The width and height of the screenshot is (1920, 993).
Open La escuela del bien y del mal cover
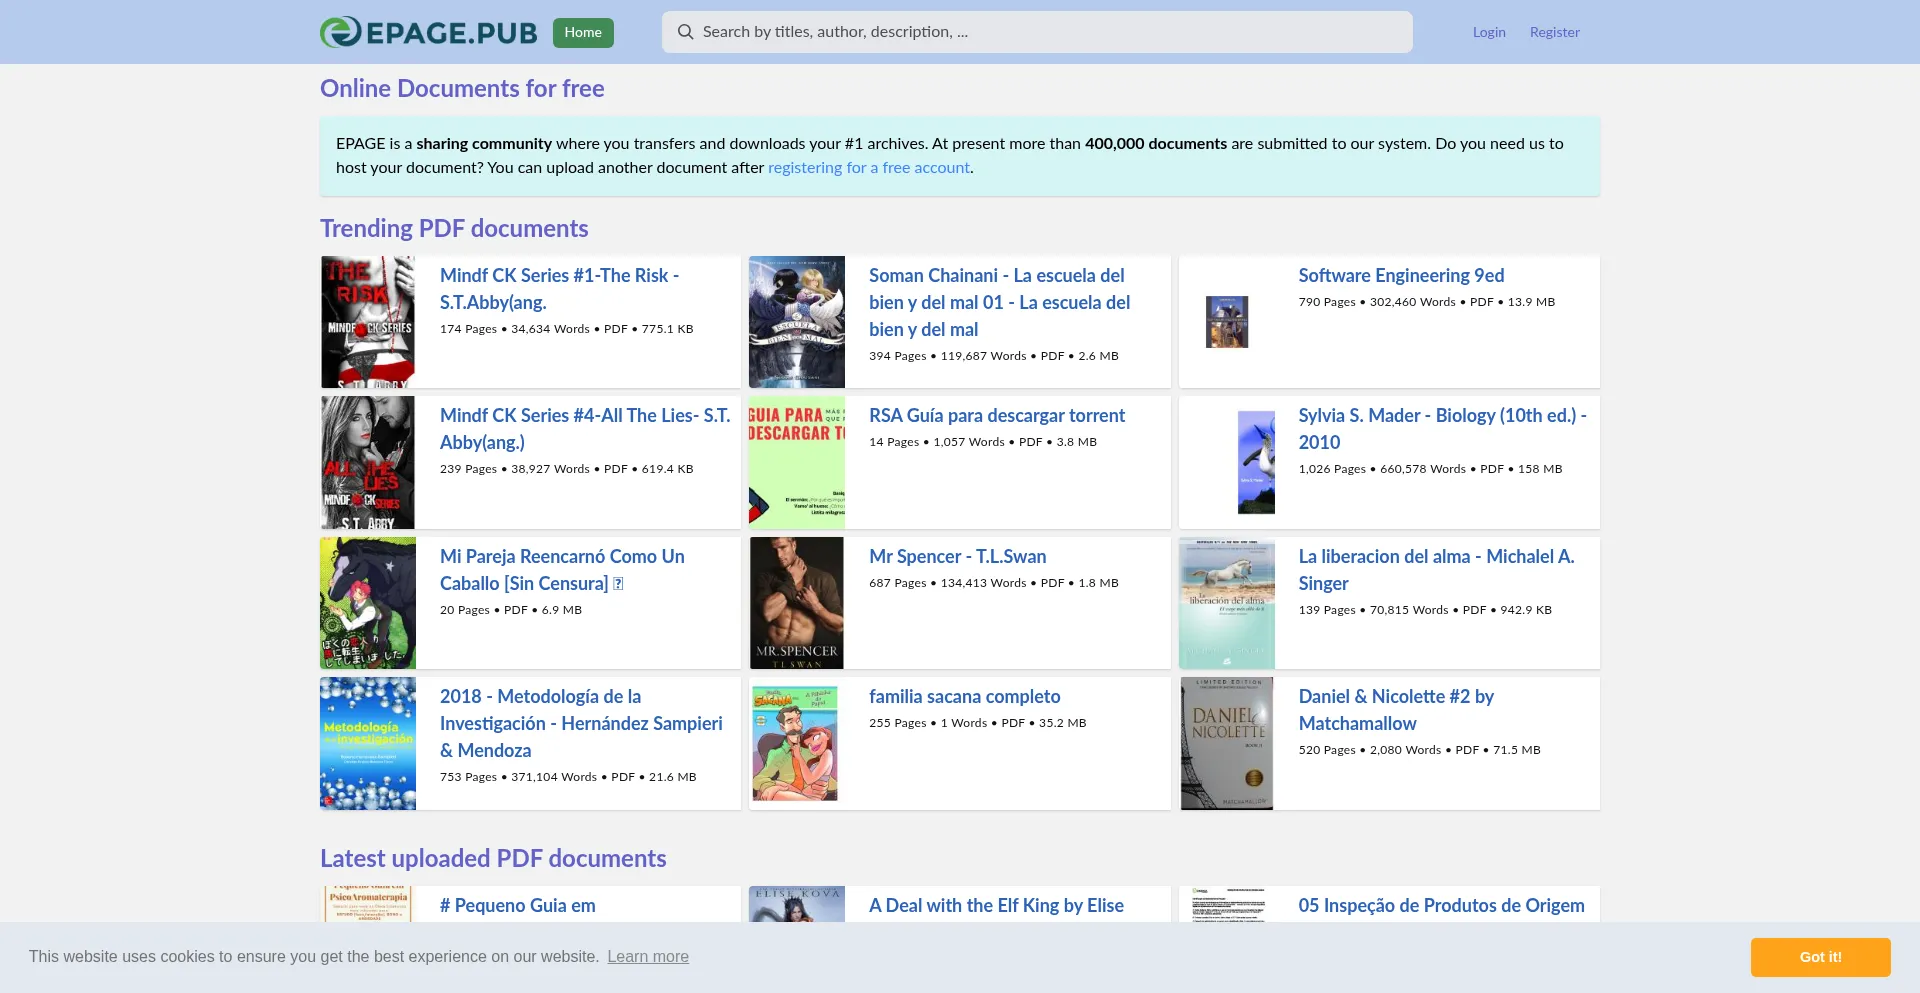tap(797, 322)
